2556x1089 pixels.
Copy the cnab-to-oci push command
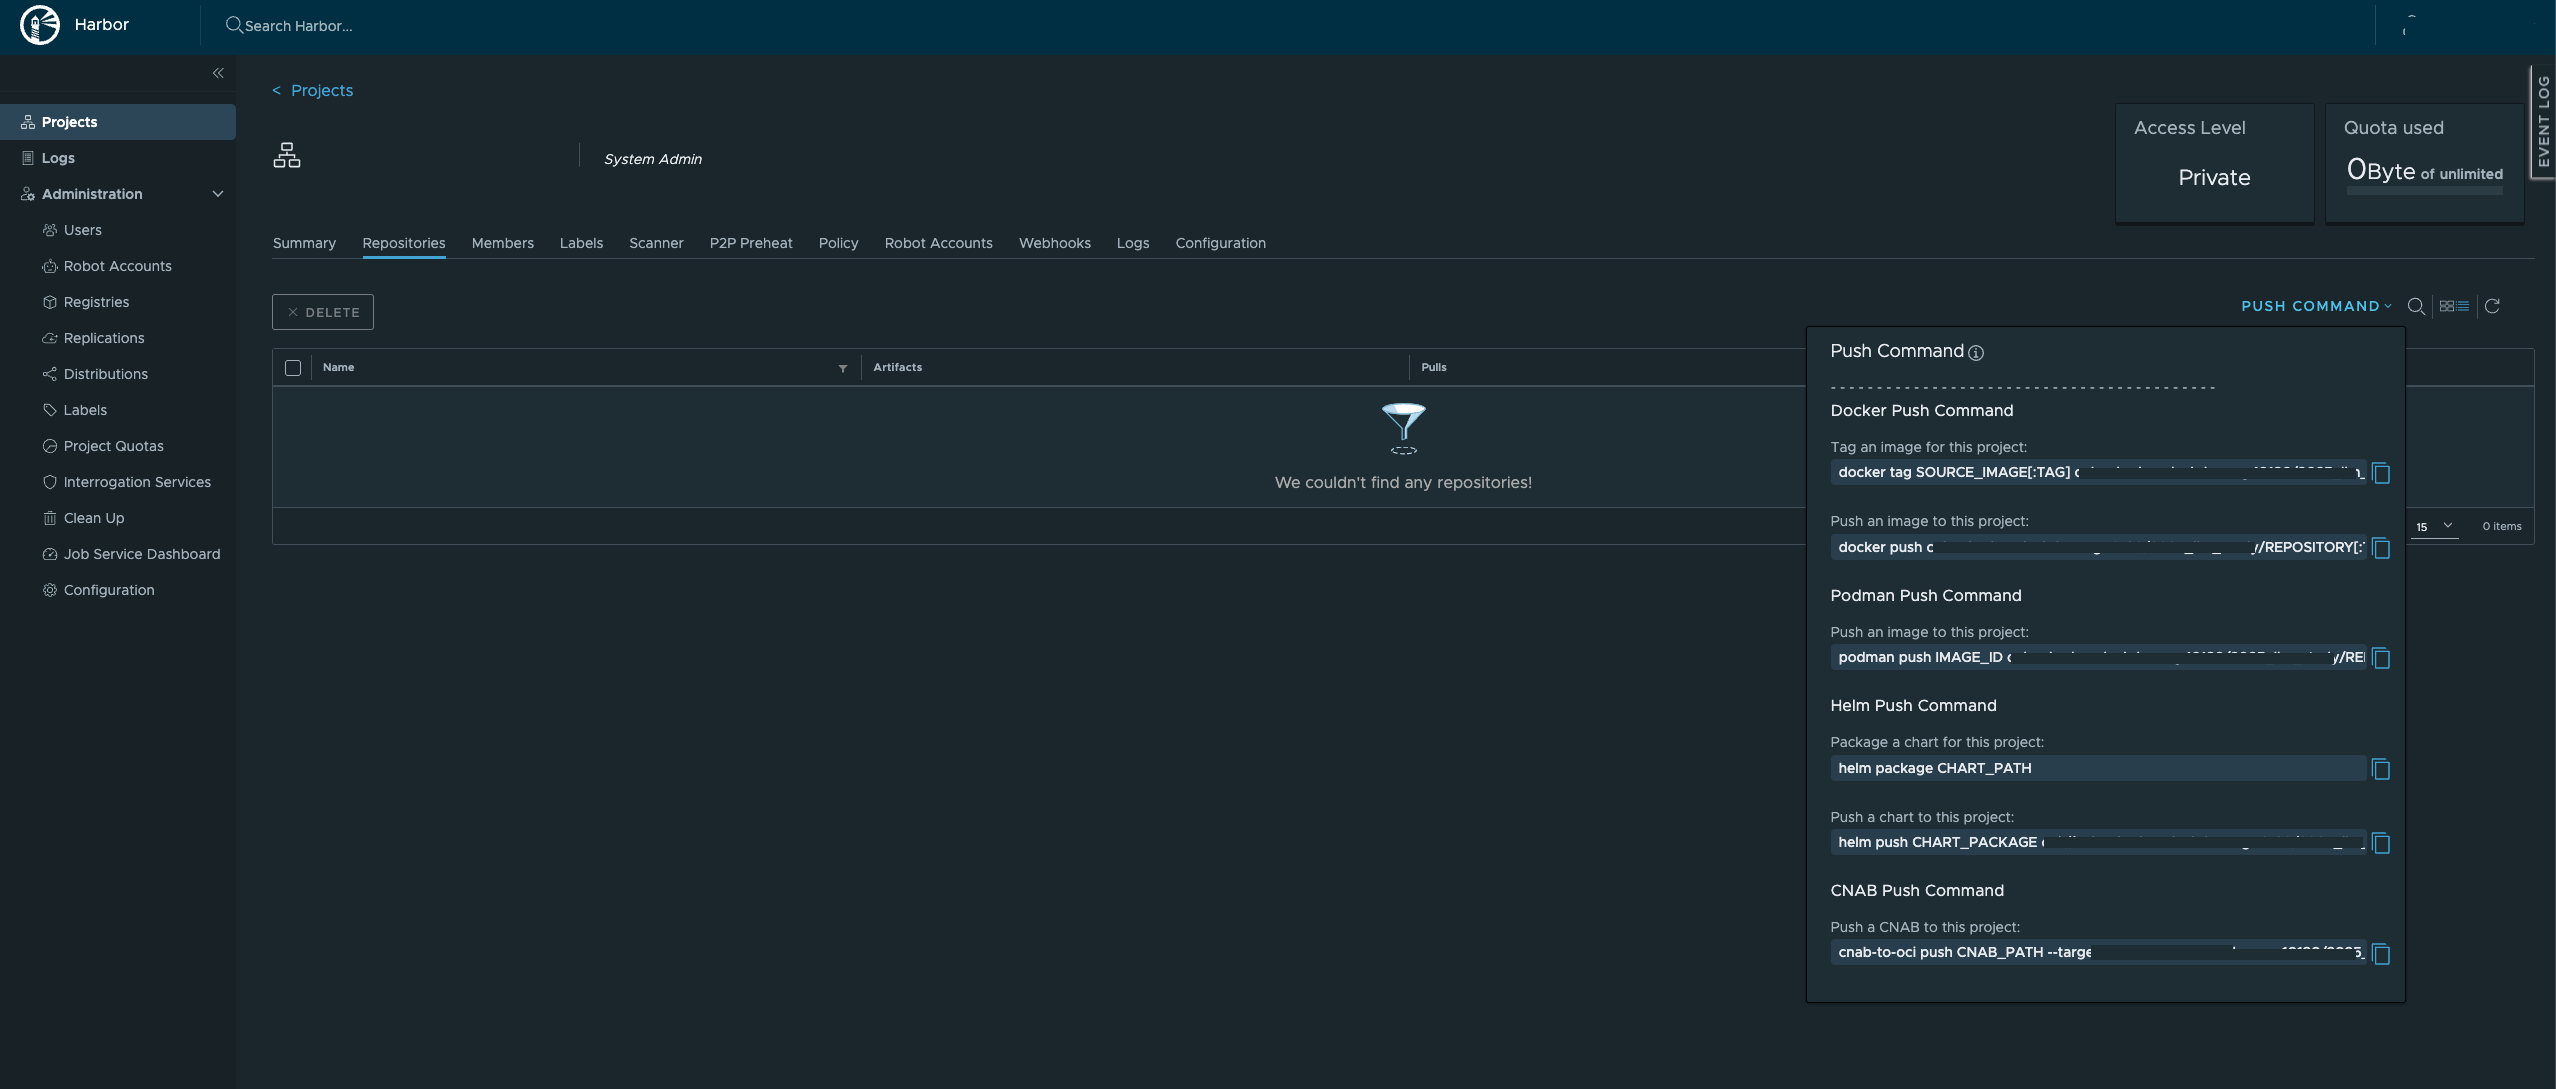(x=2381, y=954)
